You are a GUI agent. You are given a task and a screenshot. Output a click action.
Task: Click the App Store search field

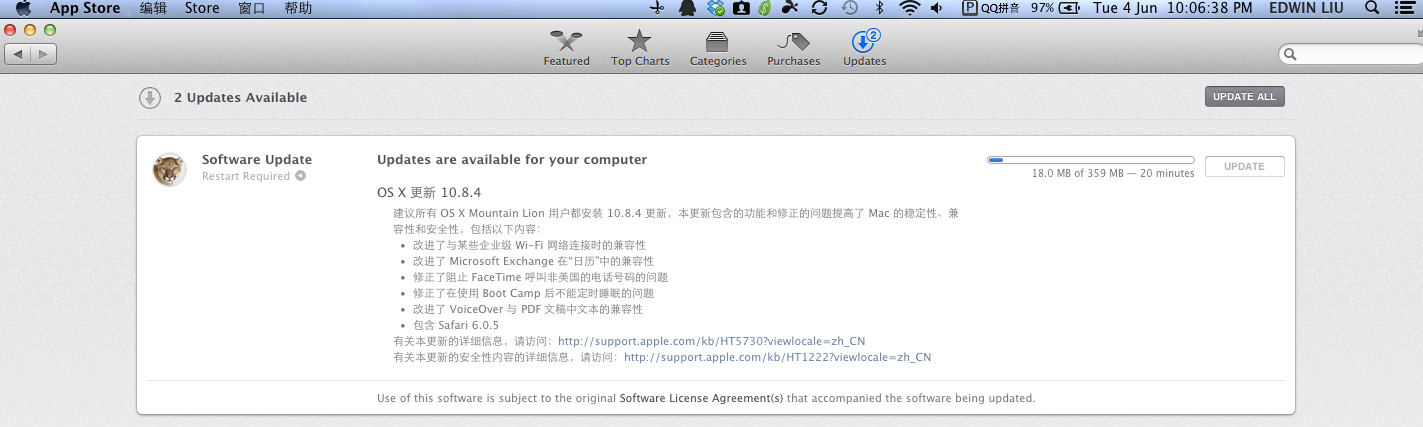point(1351,54)
